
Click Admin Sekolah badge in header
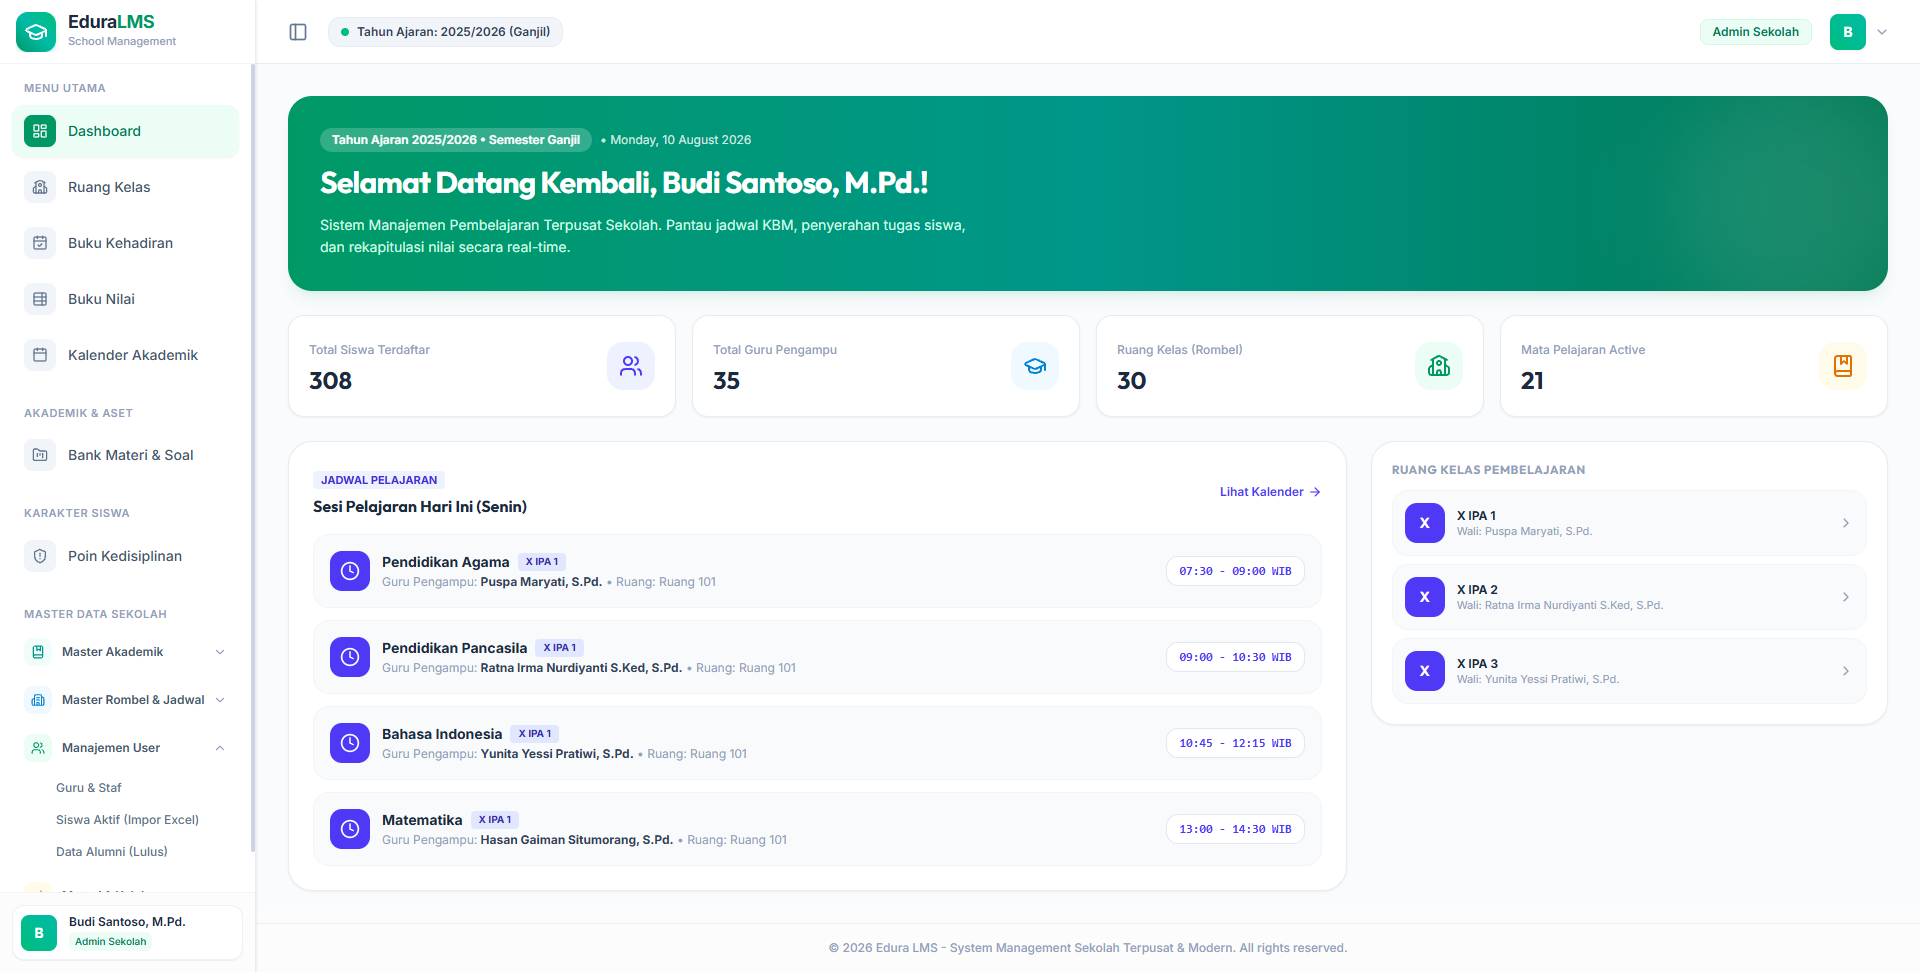point(1755,32)
